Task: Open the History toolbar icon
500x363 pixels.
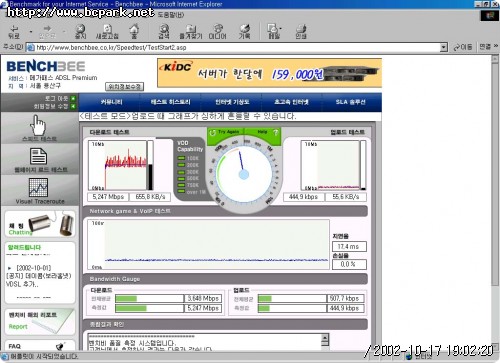Action: coord(245,32)
